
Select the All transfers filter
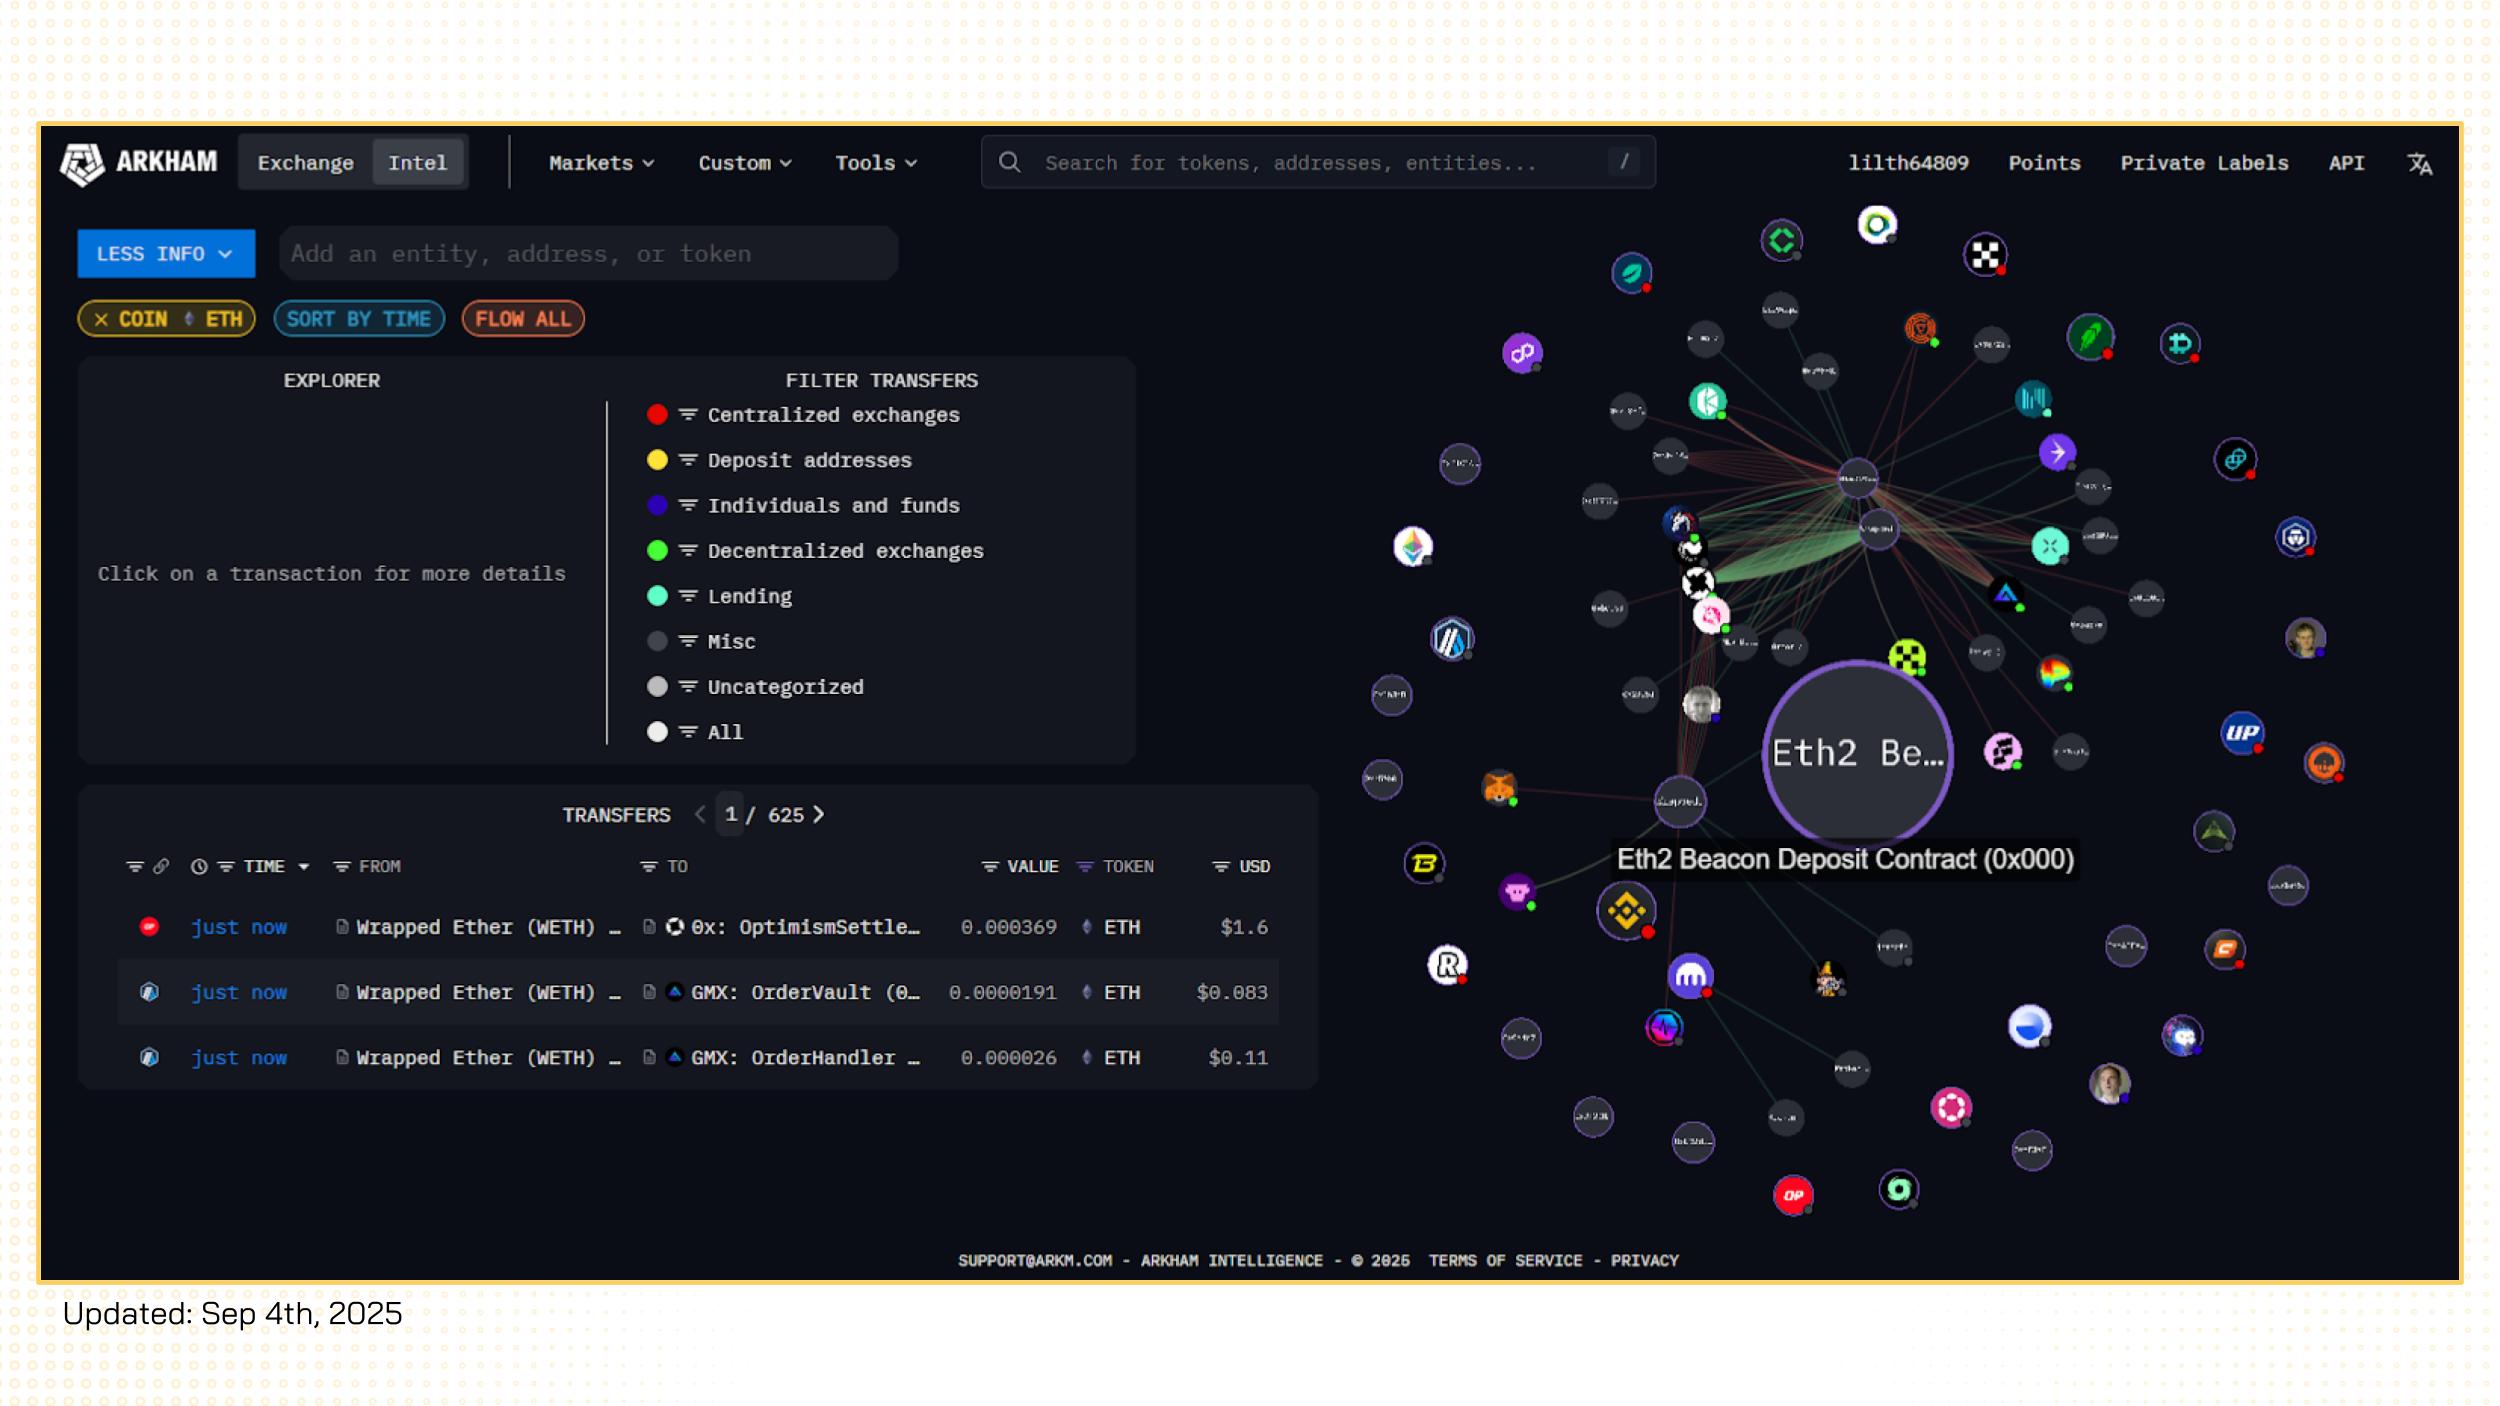[x=696, y=732]
